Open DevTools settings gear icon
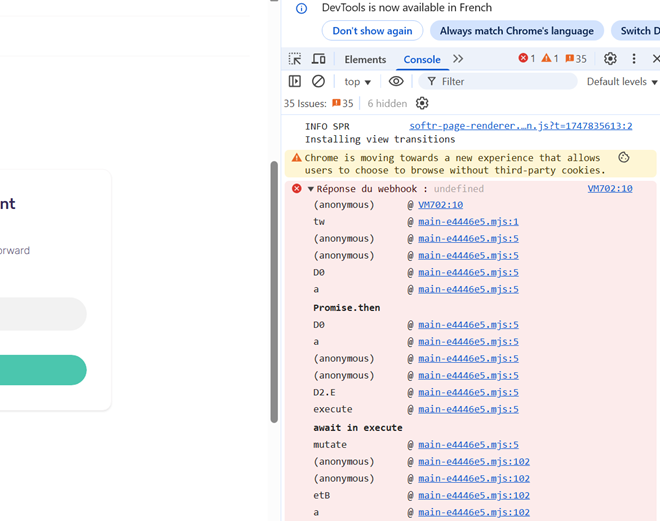The width and height of the screenshot is (660, 521). point(610,59)
